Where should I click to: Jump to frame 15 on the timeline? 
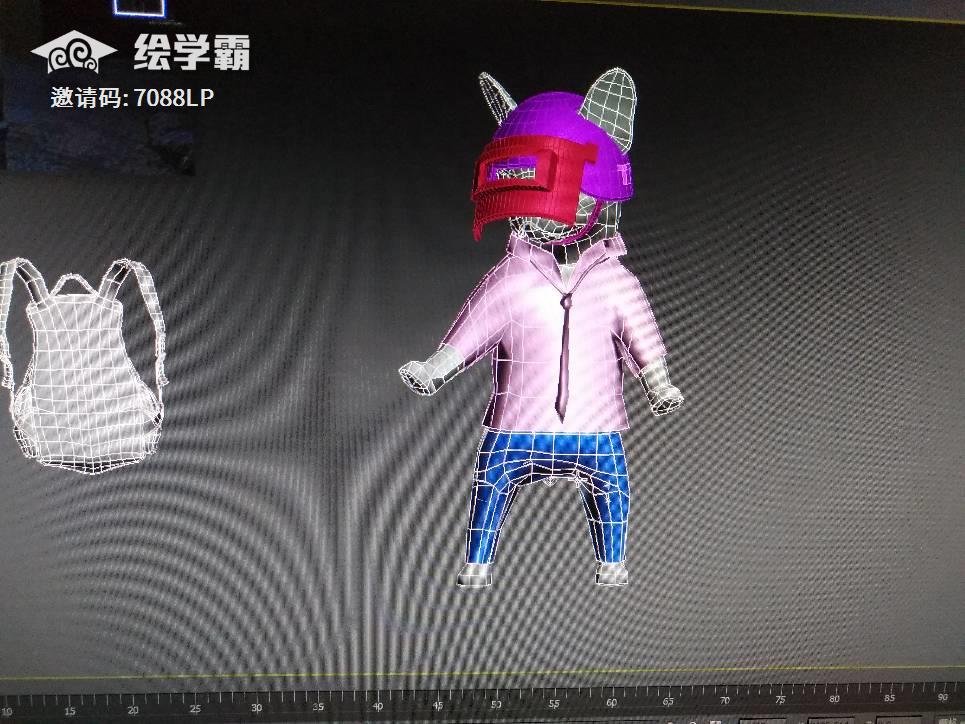70,711
